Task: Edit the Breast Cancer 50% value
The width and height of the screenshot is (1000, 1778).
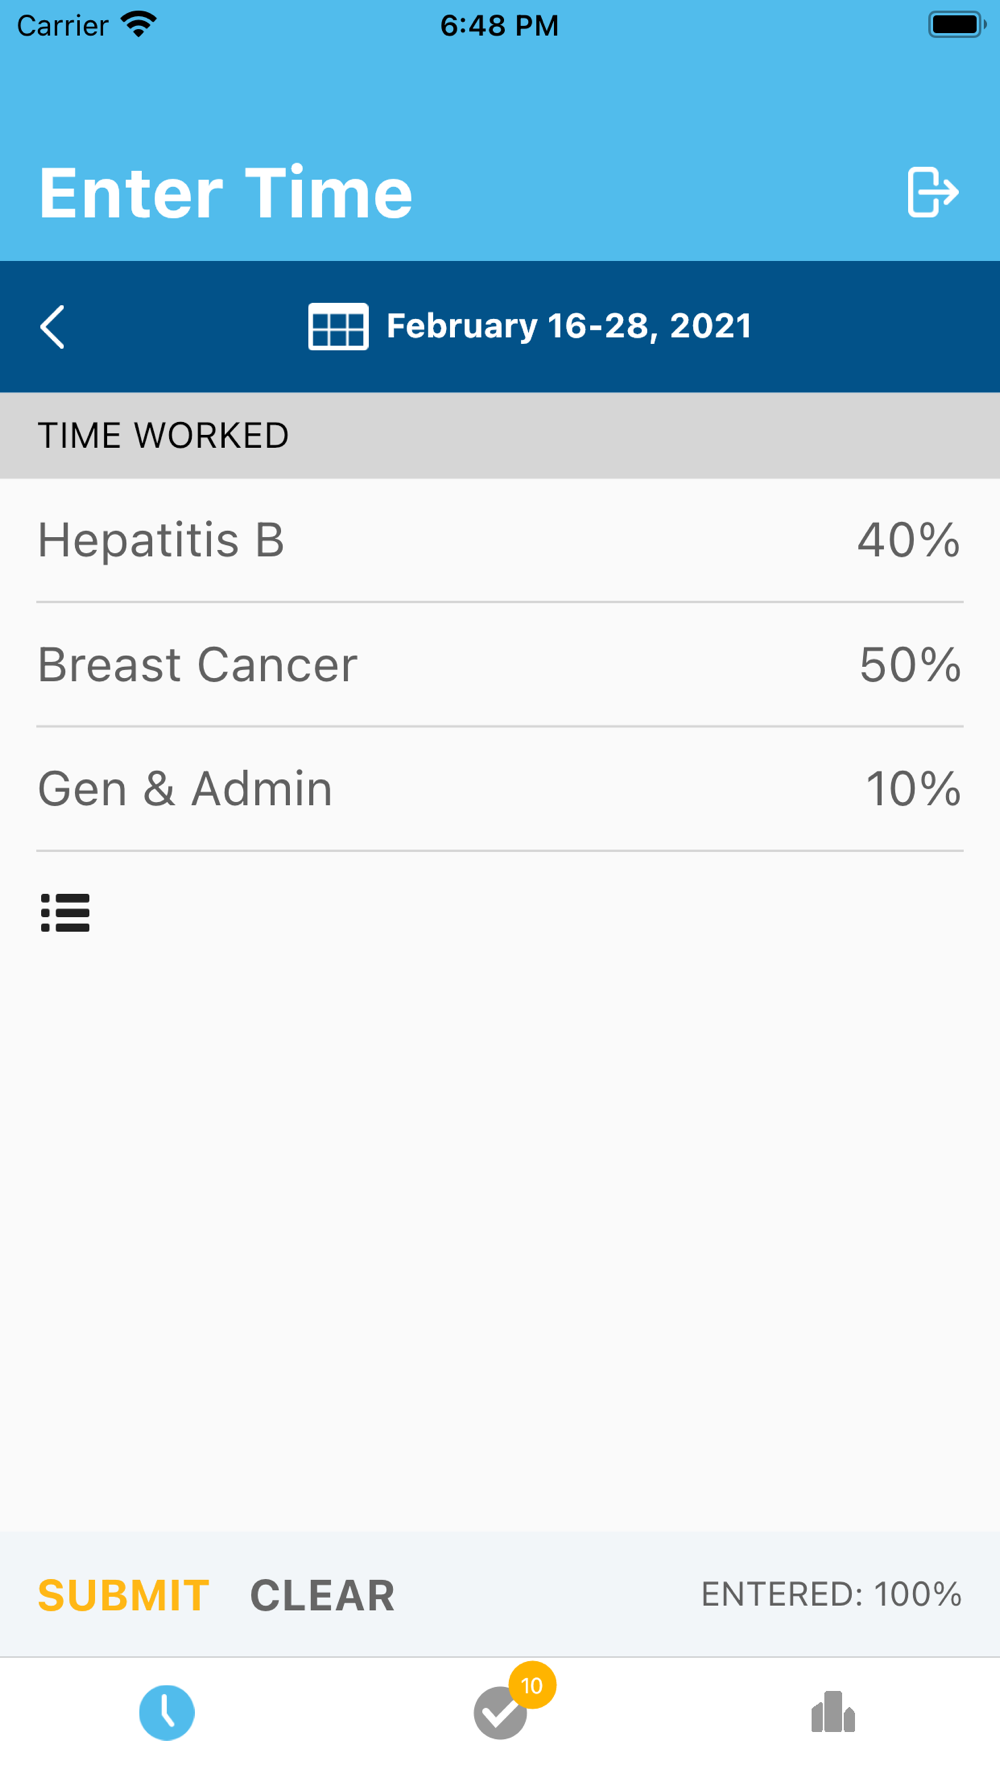Action: pos(910,665)
